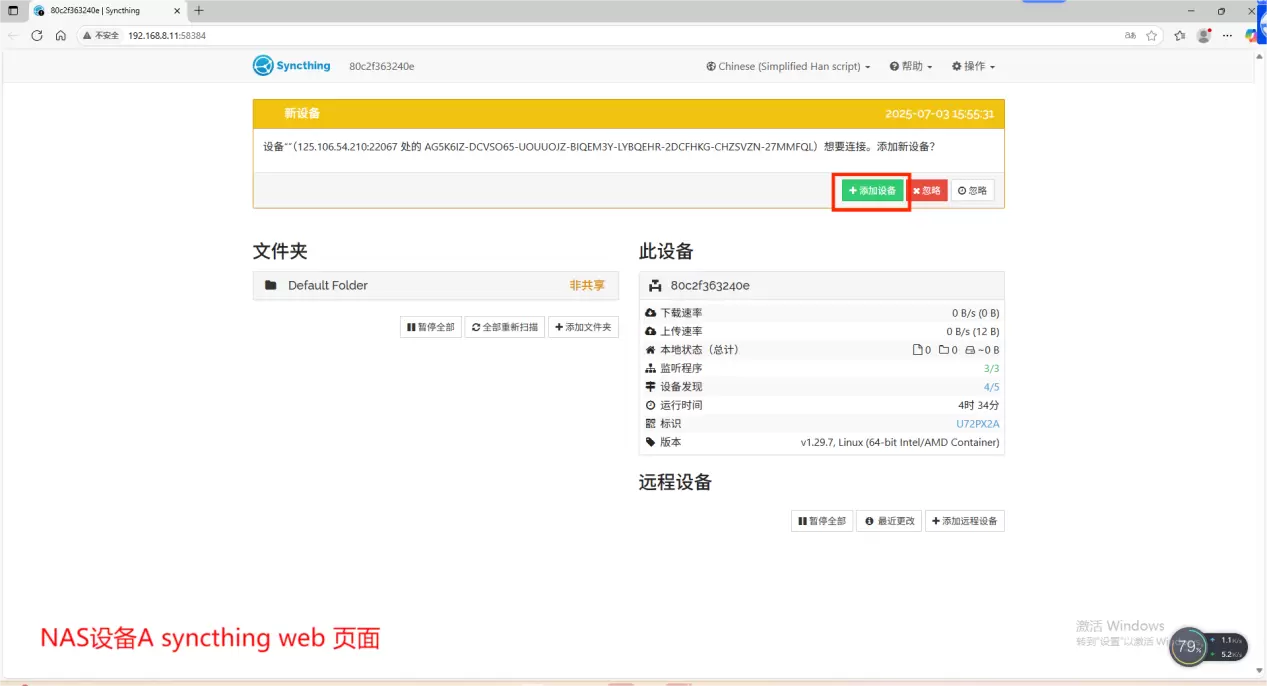
Task: Click the 最近更改 recent changes button
Action: point(889,521)
